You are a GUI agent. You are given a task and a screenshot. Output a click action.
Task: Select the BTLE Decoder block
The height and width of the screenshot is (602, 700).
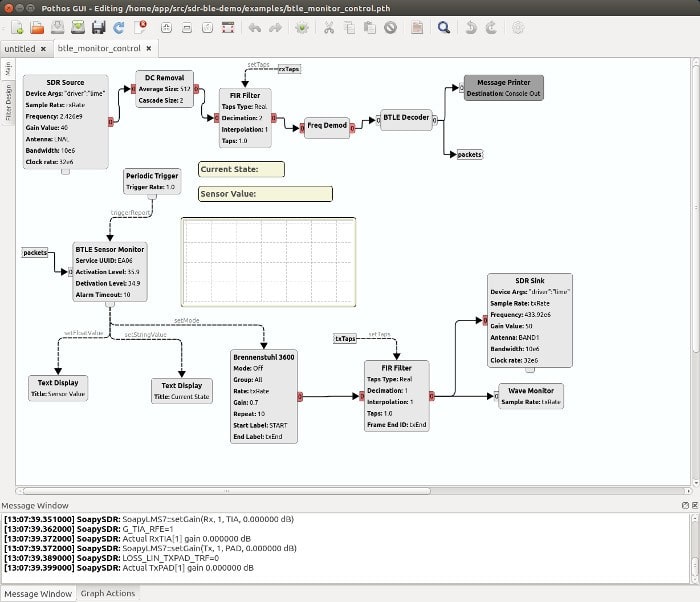pos(406,119)
